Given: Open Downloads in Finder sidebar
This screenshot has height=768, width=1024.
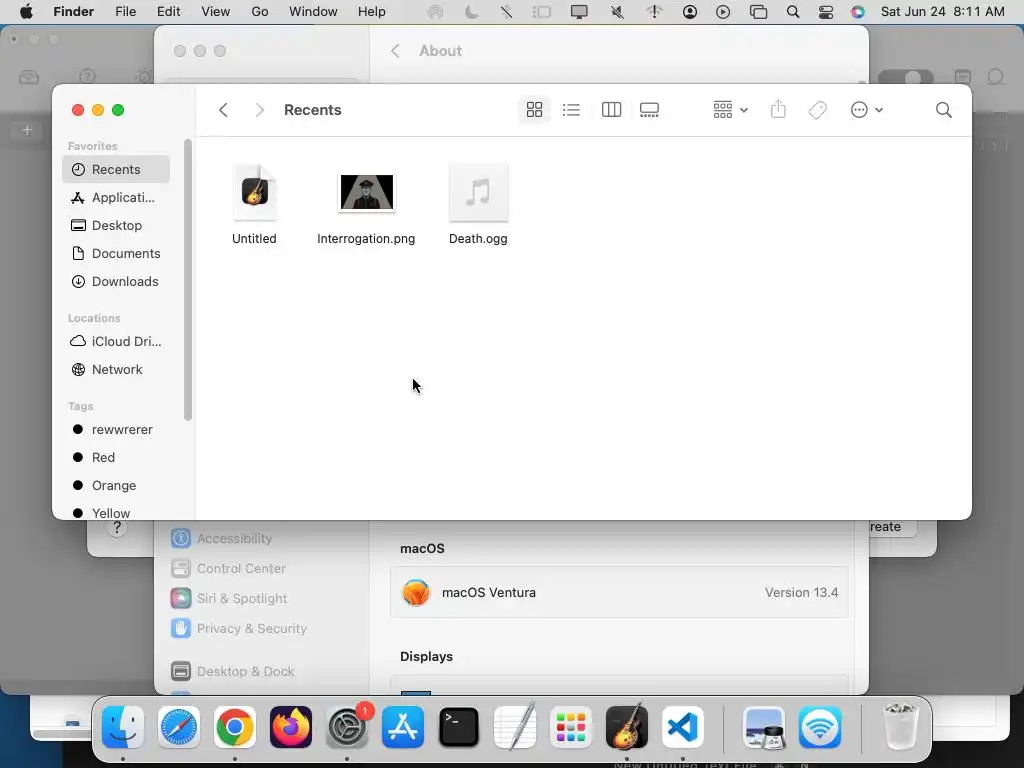Looking at the screenshot, I should click(x=116, y=281).
